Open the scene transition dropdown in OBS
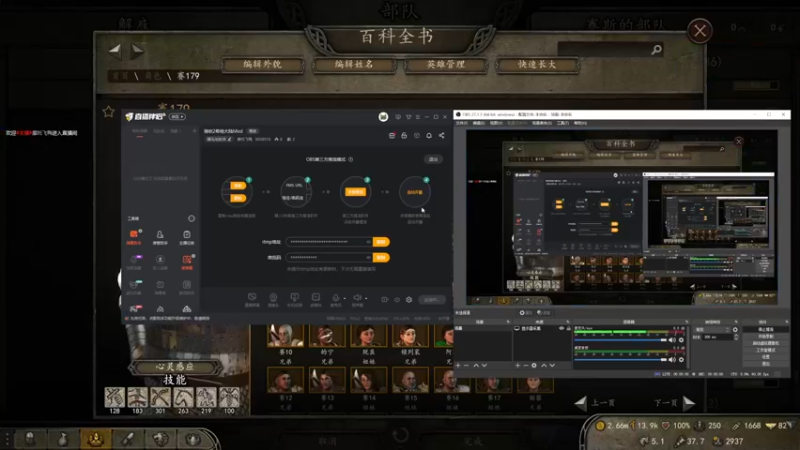Image resolution: width=800 pixels, height=450 pixels. tap(713, 330)
